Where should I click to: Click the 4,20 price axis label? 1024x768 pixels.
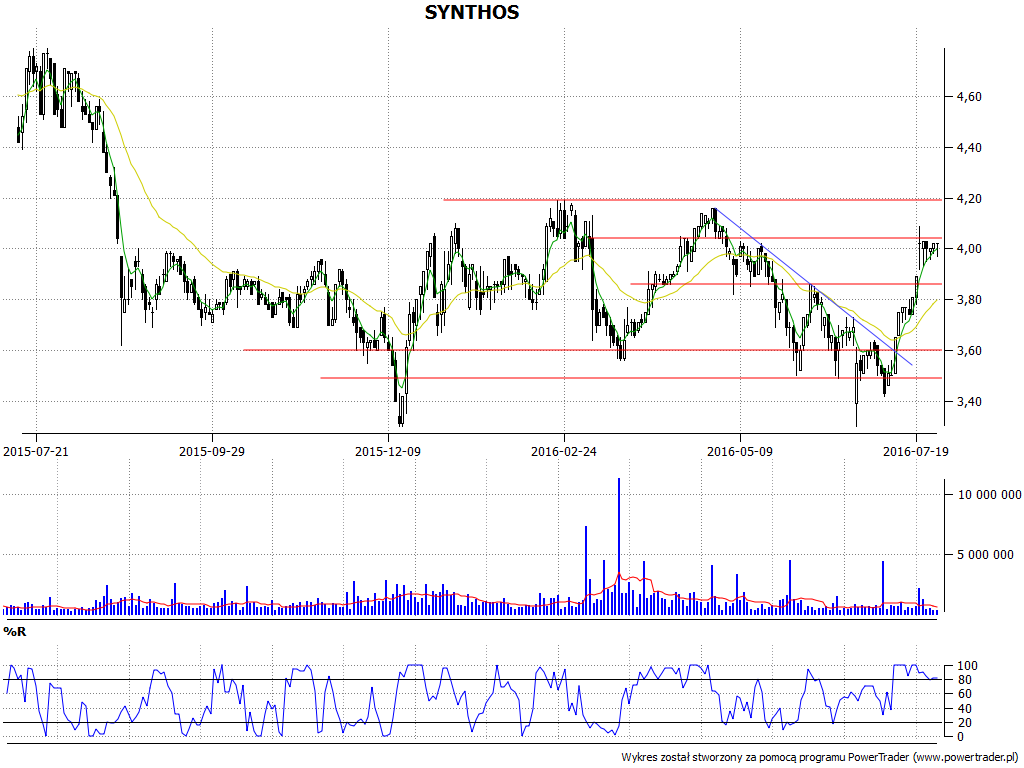point(968,199)
